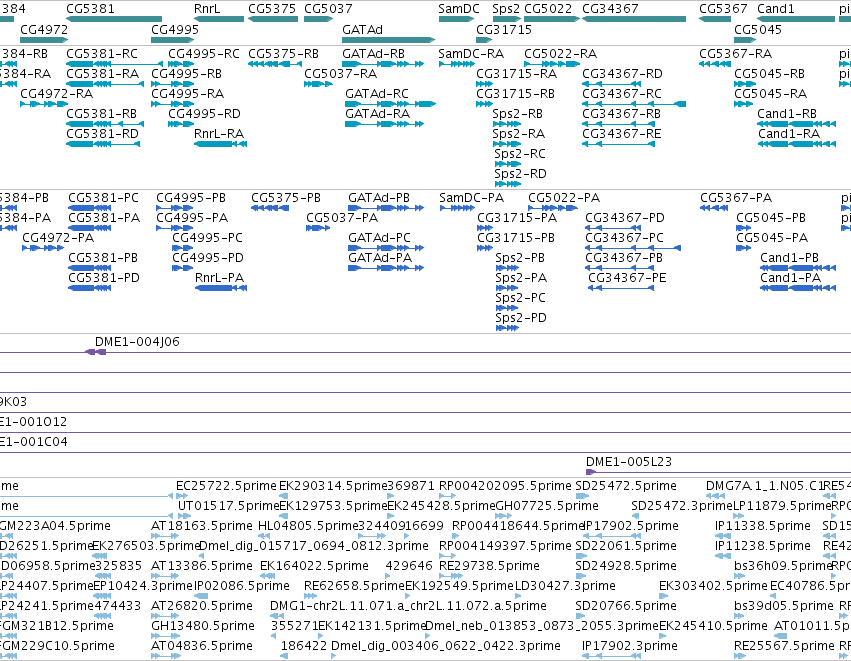Click transcript CG4995-RC label

click(204, 54)
